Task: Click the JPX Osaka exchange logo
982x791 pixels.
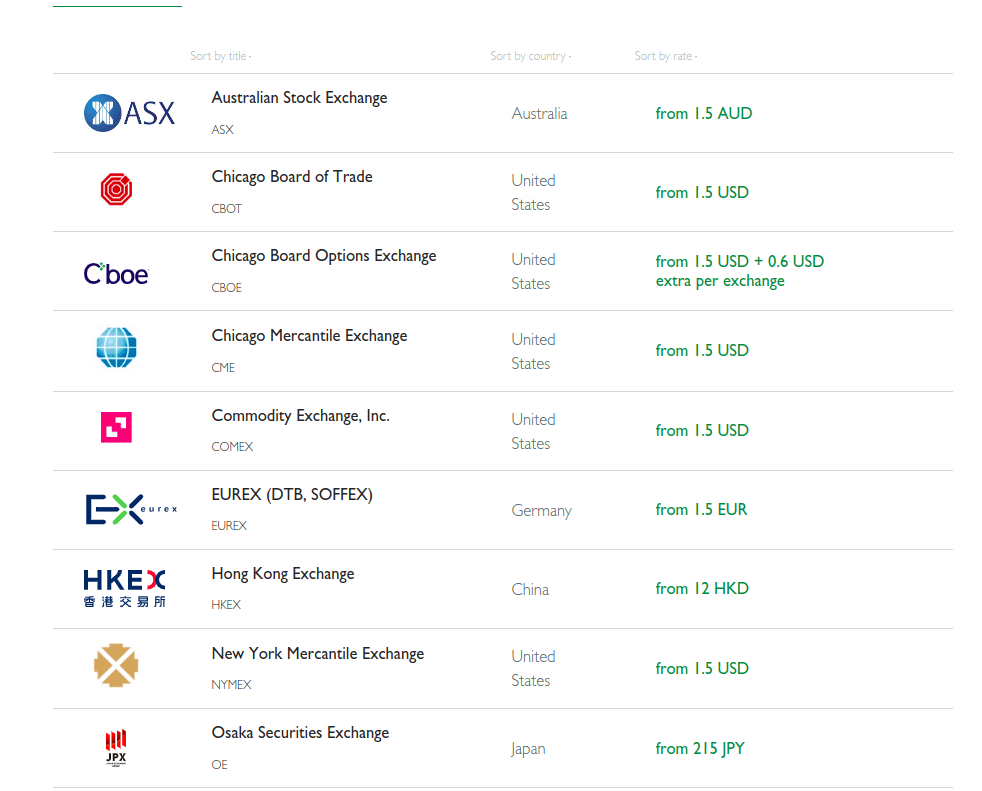Action: [x=116, y=747]
